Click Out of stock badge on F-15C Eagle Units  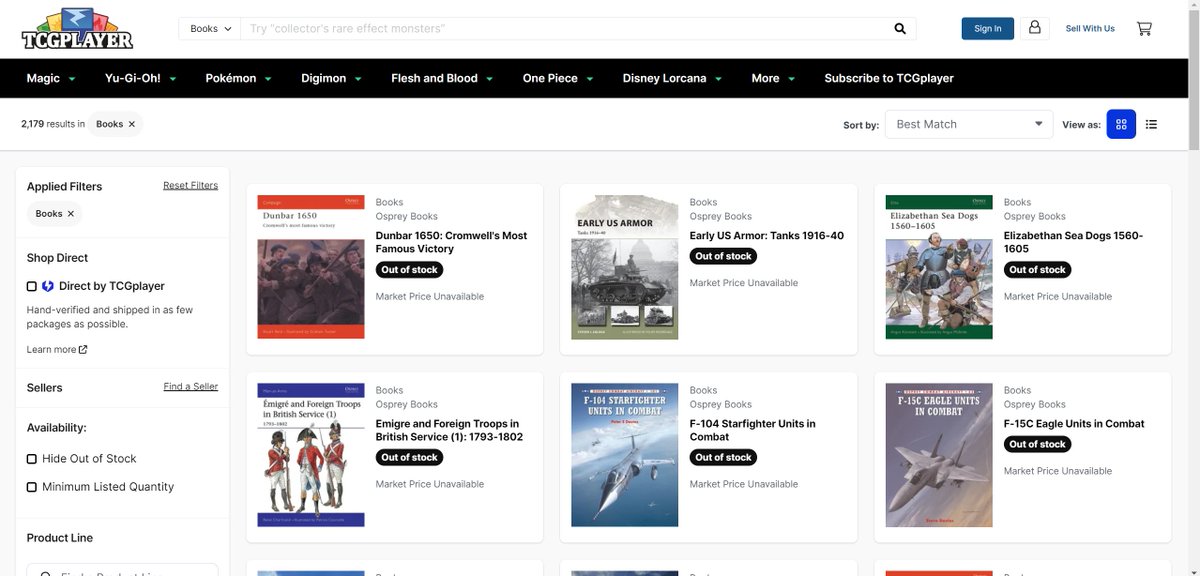click(1038, 444)
